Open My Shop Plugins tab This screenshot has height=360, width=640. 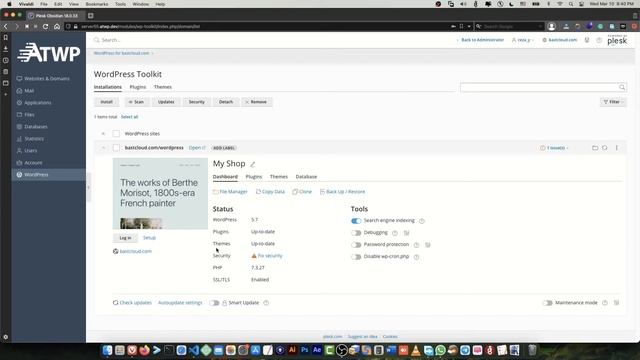coord(253,177)
